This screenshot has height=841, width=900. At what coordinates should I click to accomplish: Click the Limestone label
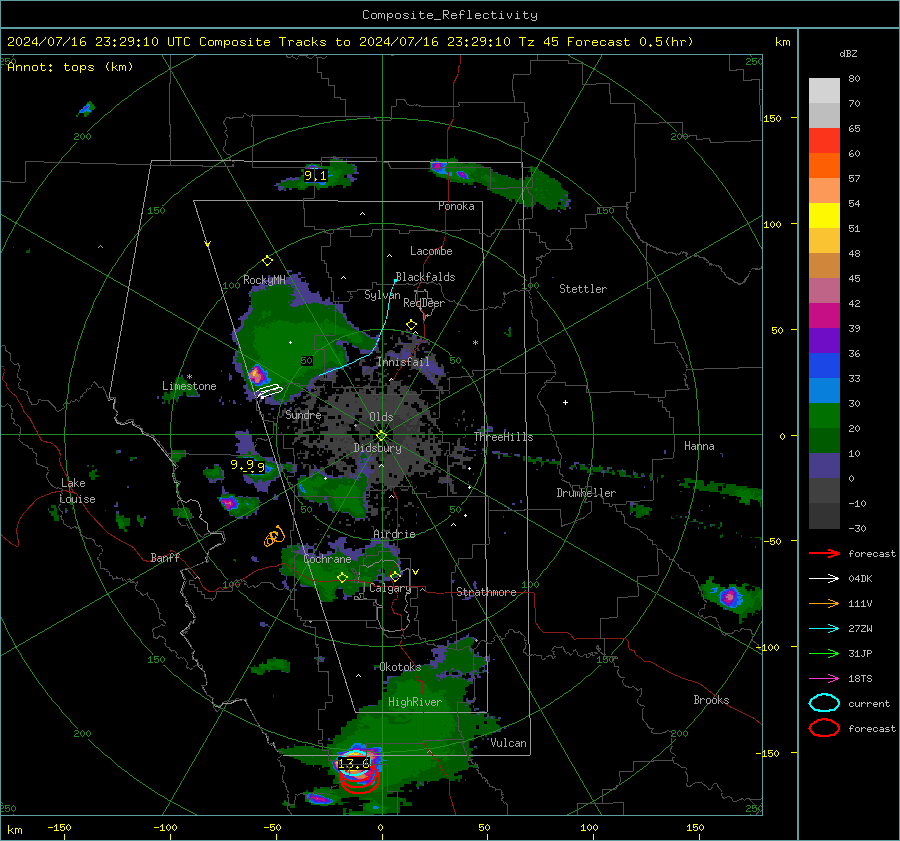(x=189, y=386)
